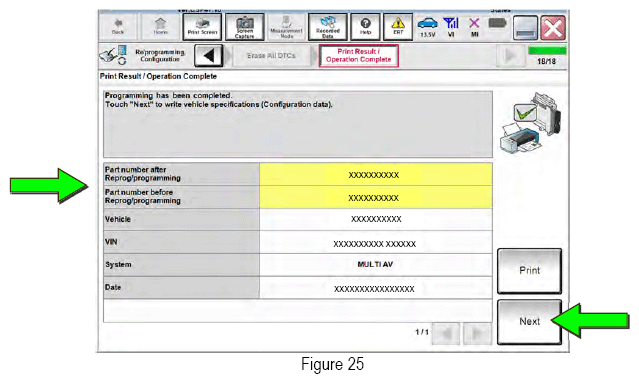The width and height of the screenshot is (639, 383).
Task: Go to Home via toolbar icon
Action: [160, 27]
